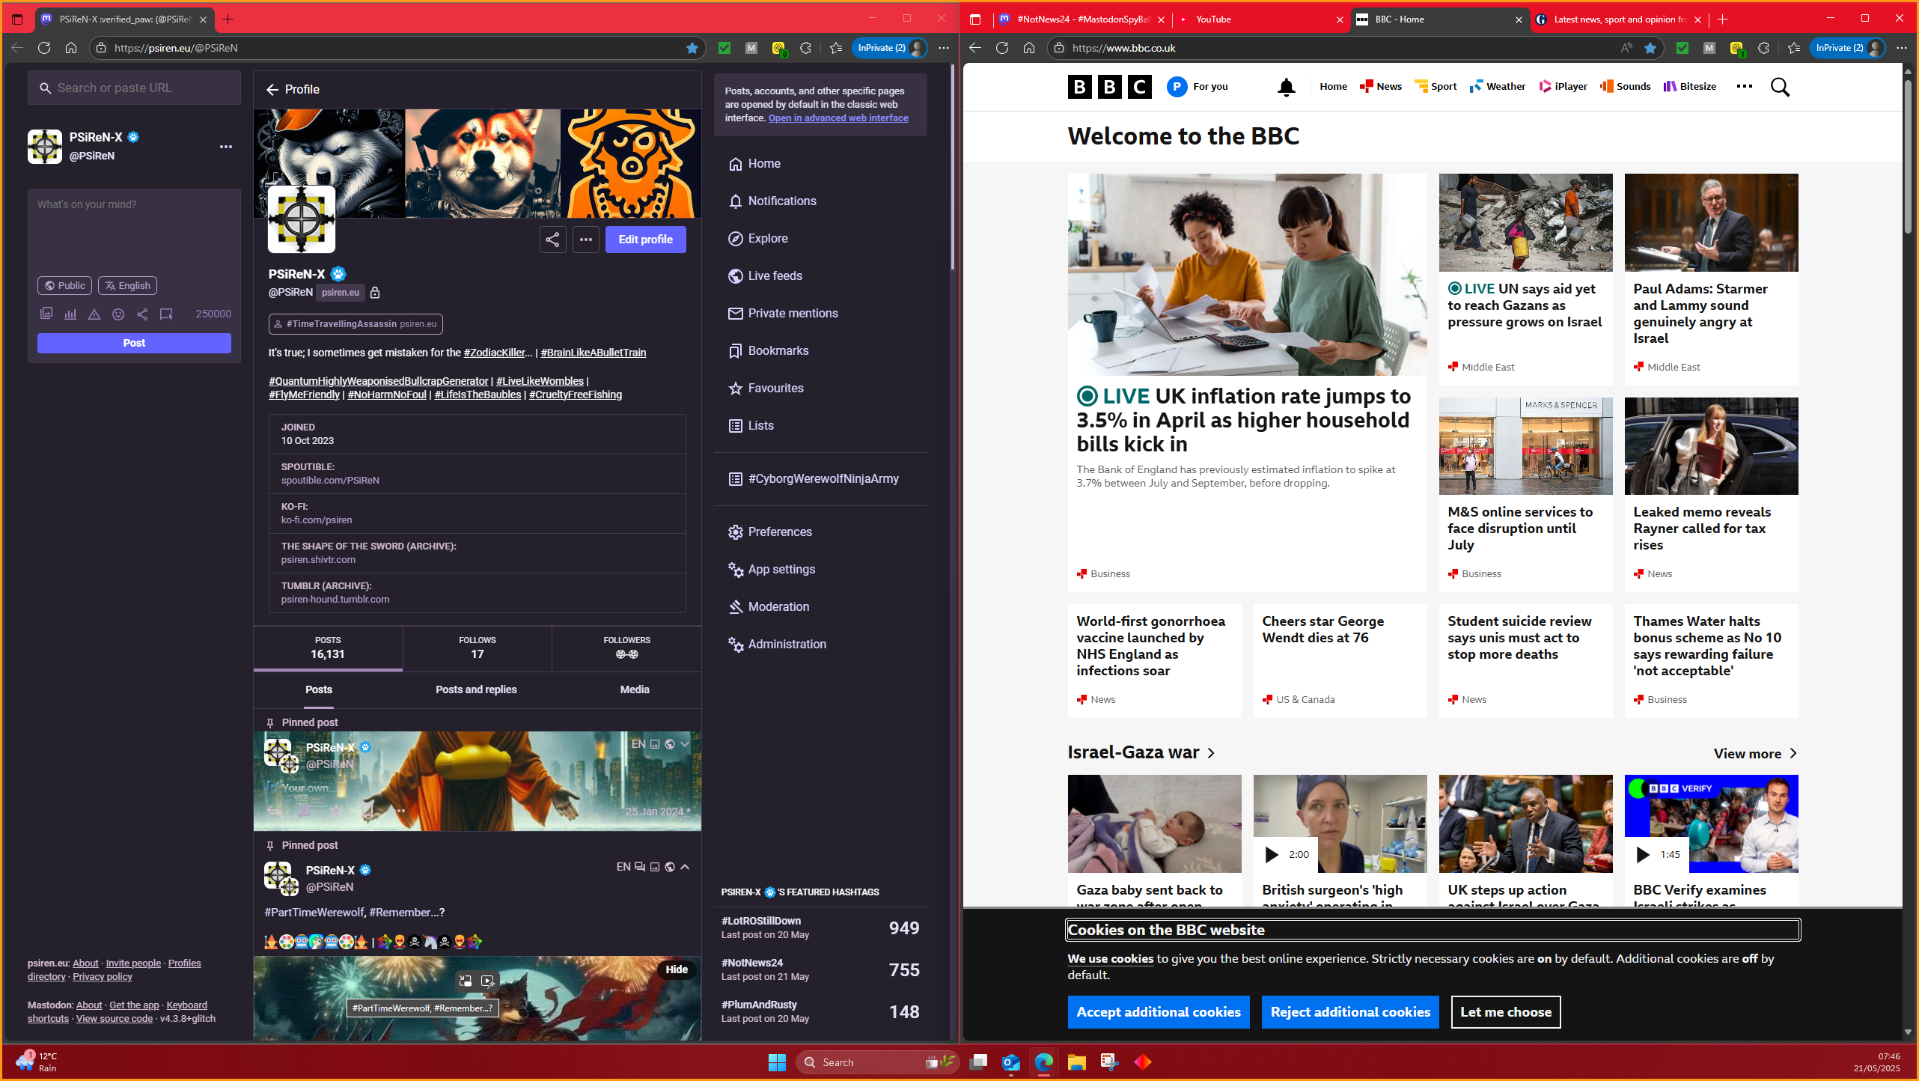Bookmark the psiren.eu page with star icon

click(692, 48)
